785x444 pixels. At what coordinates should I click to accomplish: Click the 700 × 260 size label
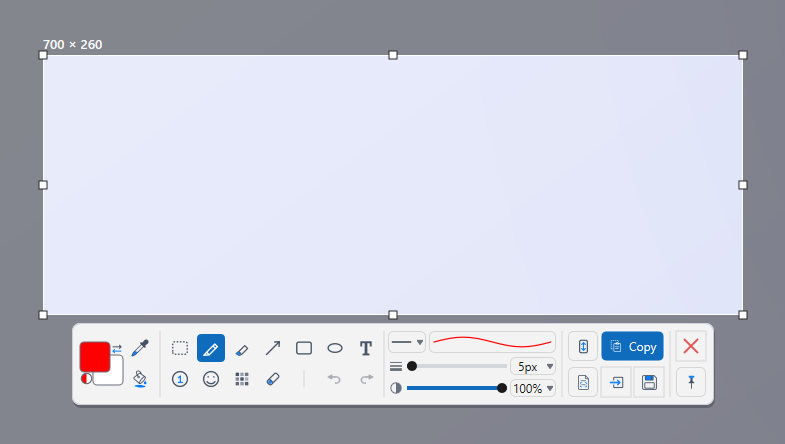[73, 45]
